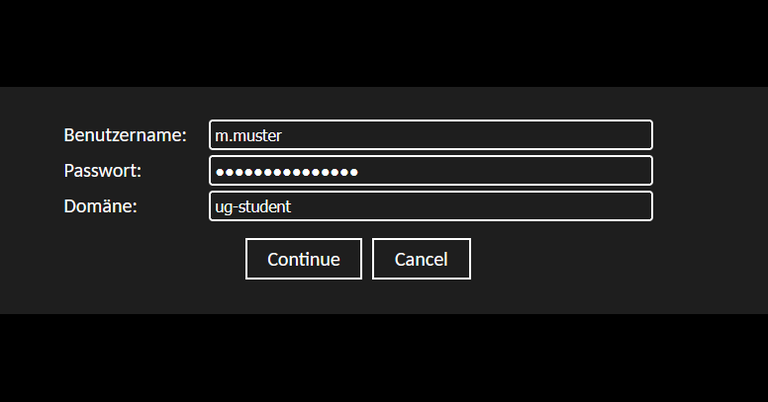The image size is (768, 402).
Task: Click the black area below the login panel
Action: click(384, 360)
